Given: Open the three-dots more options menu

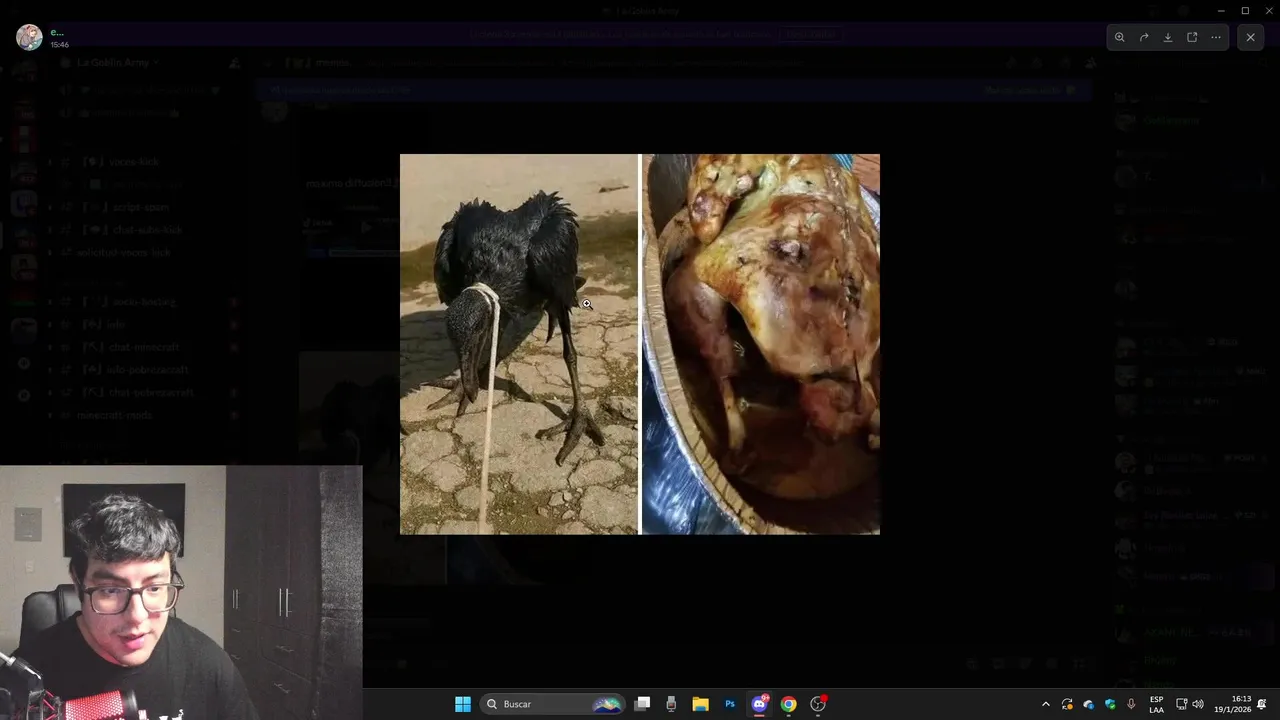Looking at the screenshot, I should coord(1216,37).
